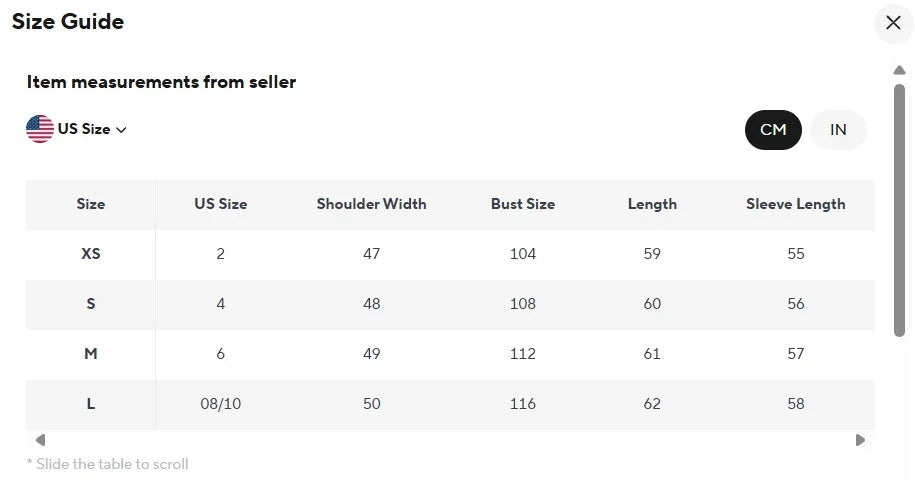915x480 pixels.
Task: Click the table's scroll right arrow
Action: click(860, 440)
